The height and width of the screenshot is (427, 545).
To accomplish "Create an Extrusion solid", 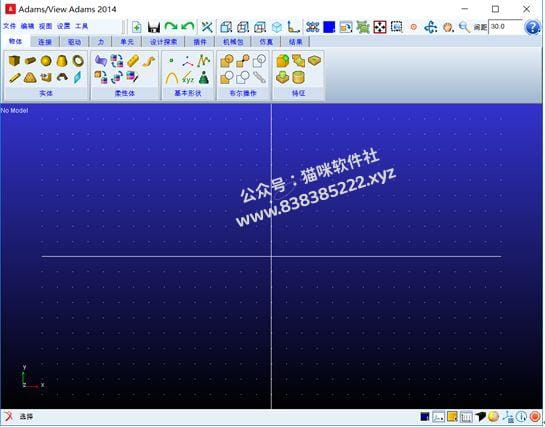I will click(x=46, y=77).
